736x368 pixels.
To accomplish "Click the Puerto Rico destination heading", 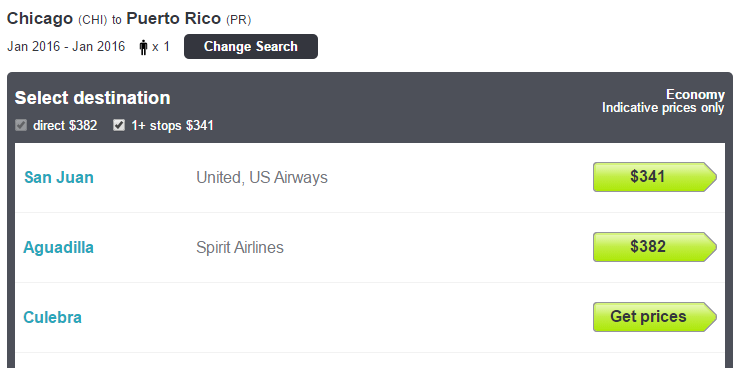I will [174, 19].
